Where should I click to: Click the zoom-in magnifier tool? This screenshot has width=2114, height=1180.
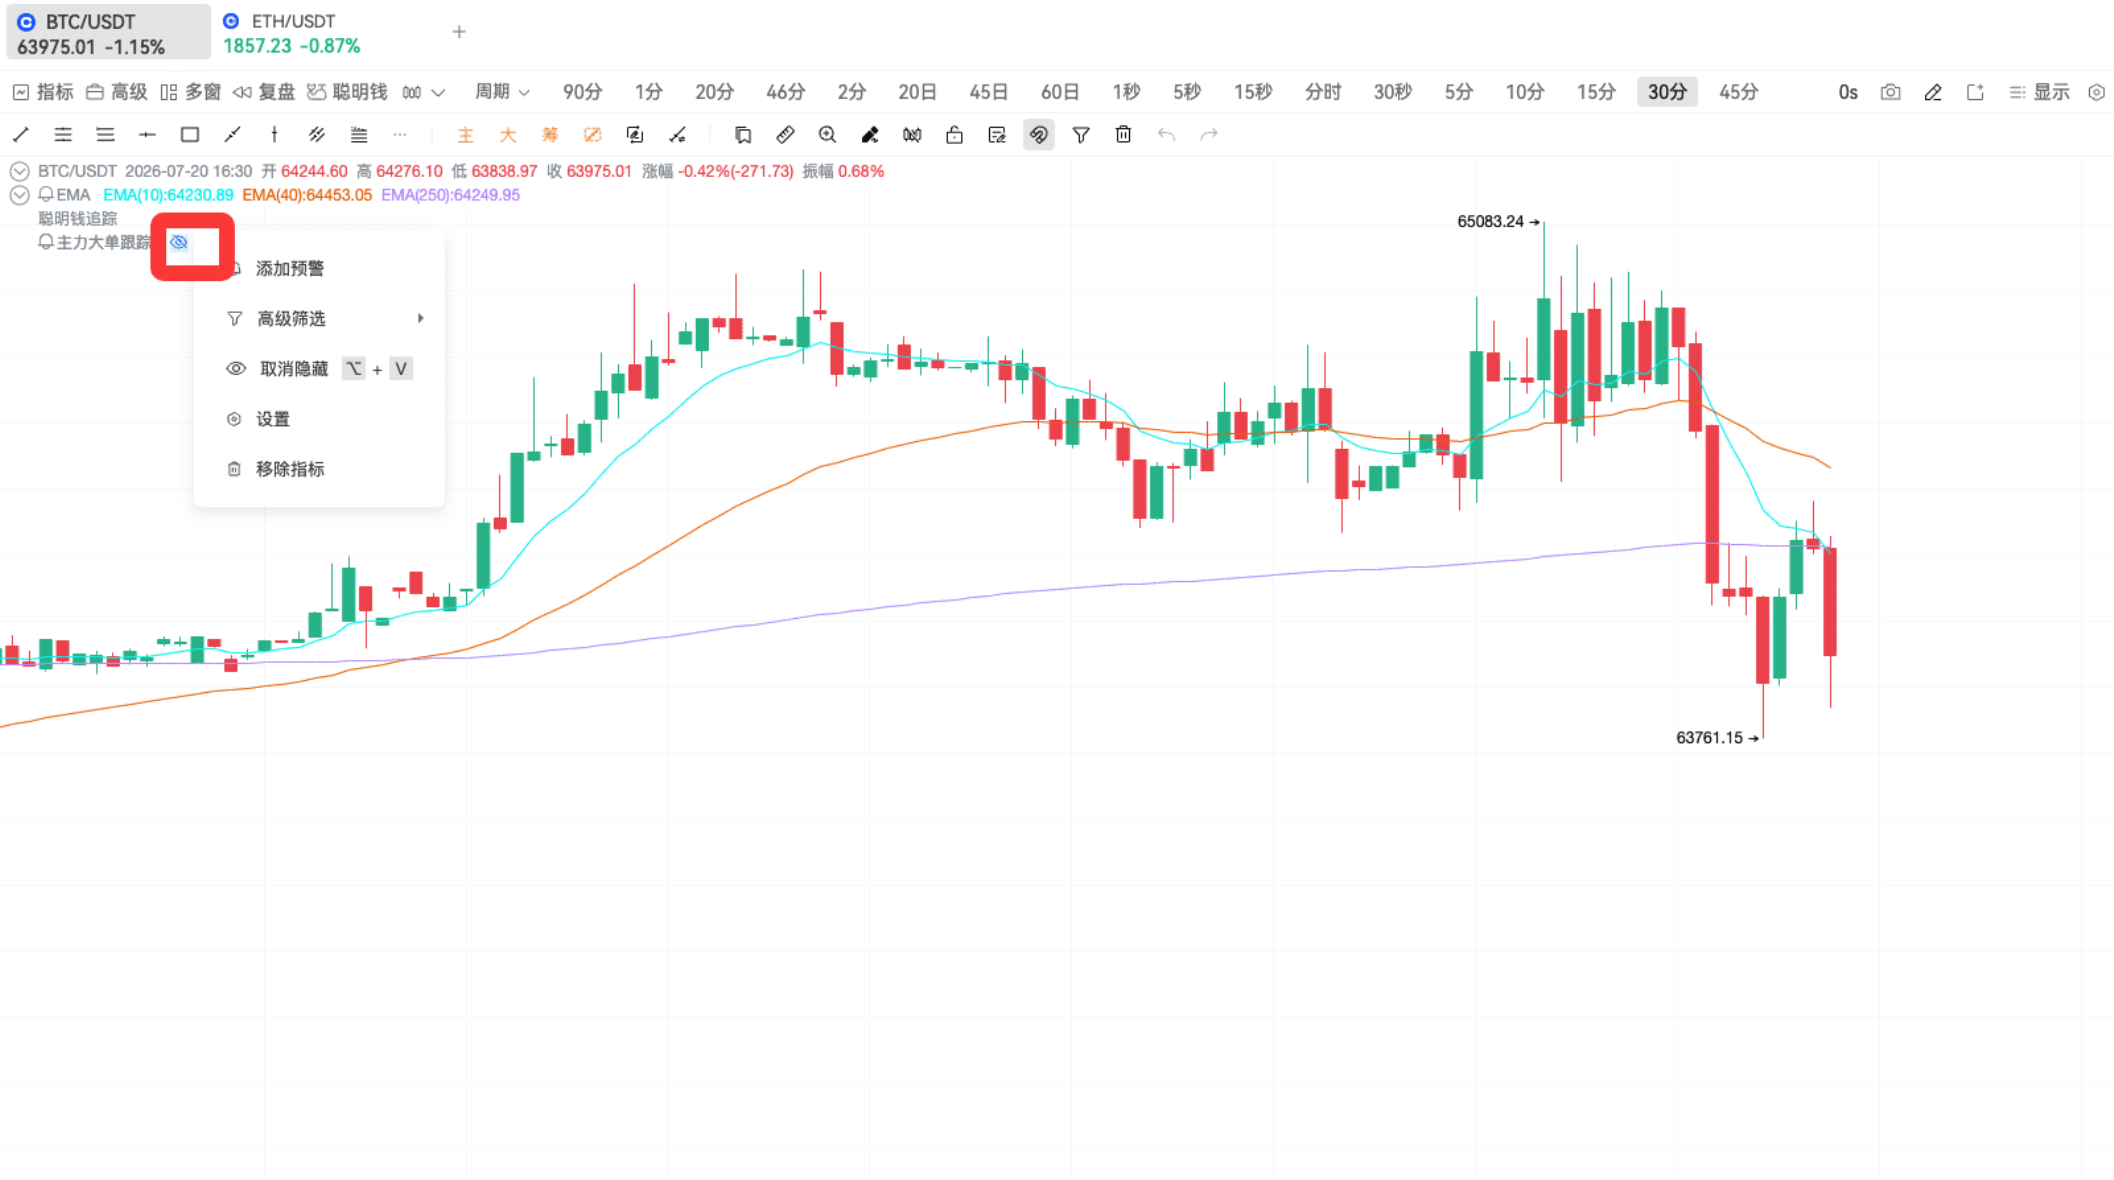pos(827,134)
